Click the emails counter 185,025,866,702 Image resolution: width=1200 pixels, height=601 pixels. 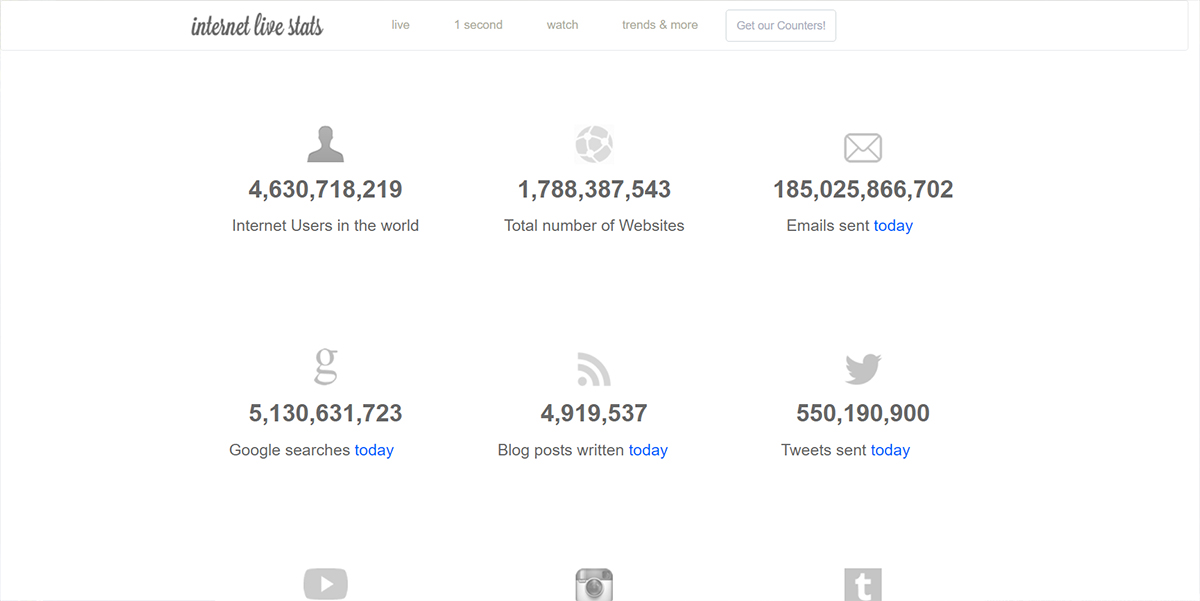[863, 189]
